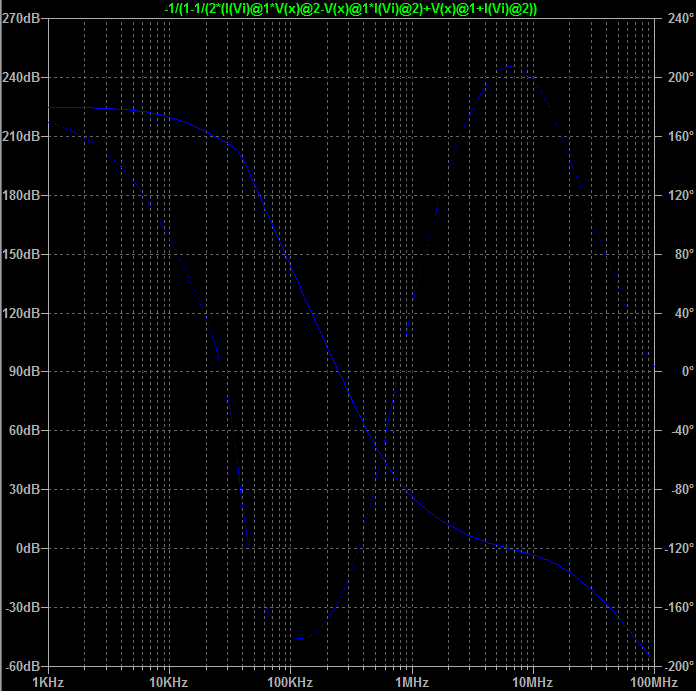Click the 210dB left axis label
The width and height of the screenshot is (696, 691).
(21, 136)
